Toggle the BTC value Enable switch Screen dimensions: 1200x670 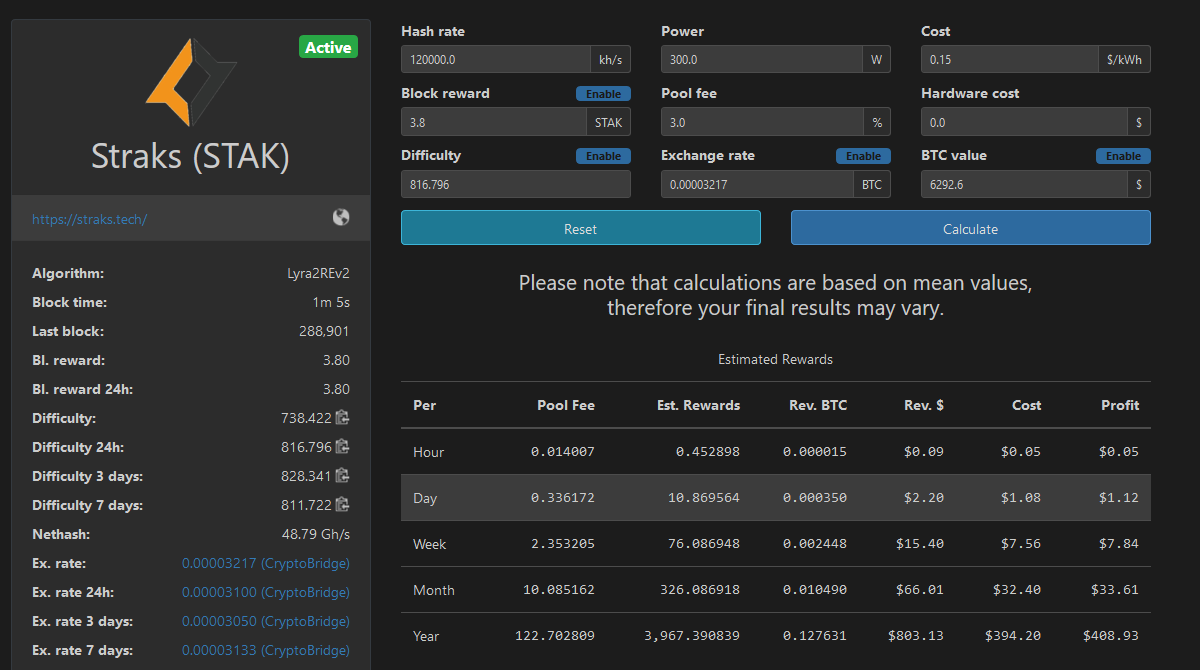[x=1123, y=156]
